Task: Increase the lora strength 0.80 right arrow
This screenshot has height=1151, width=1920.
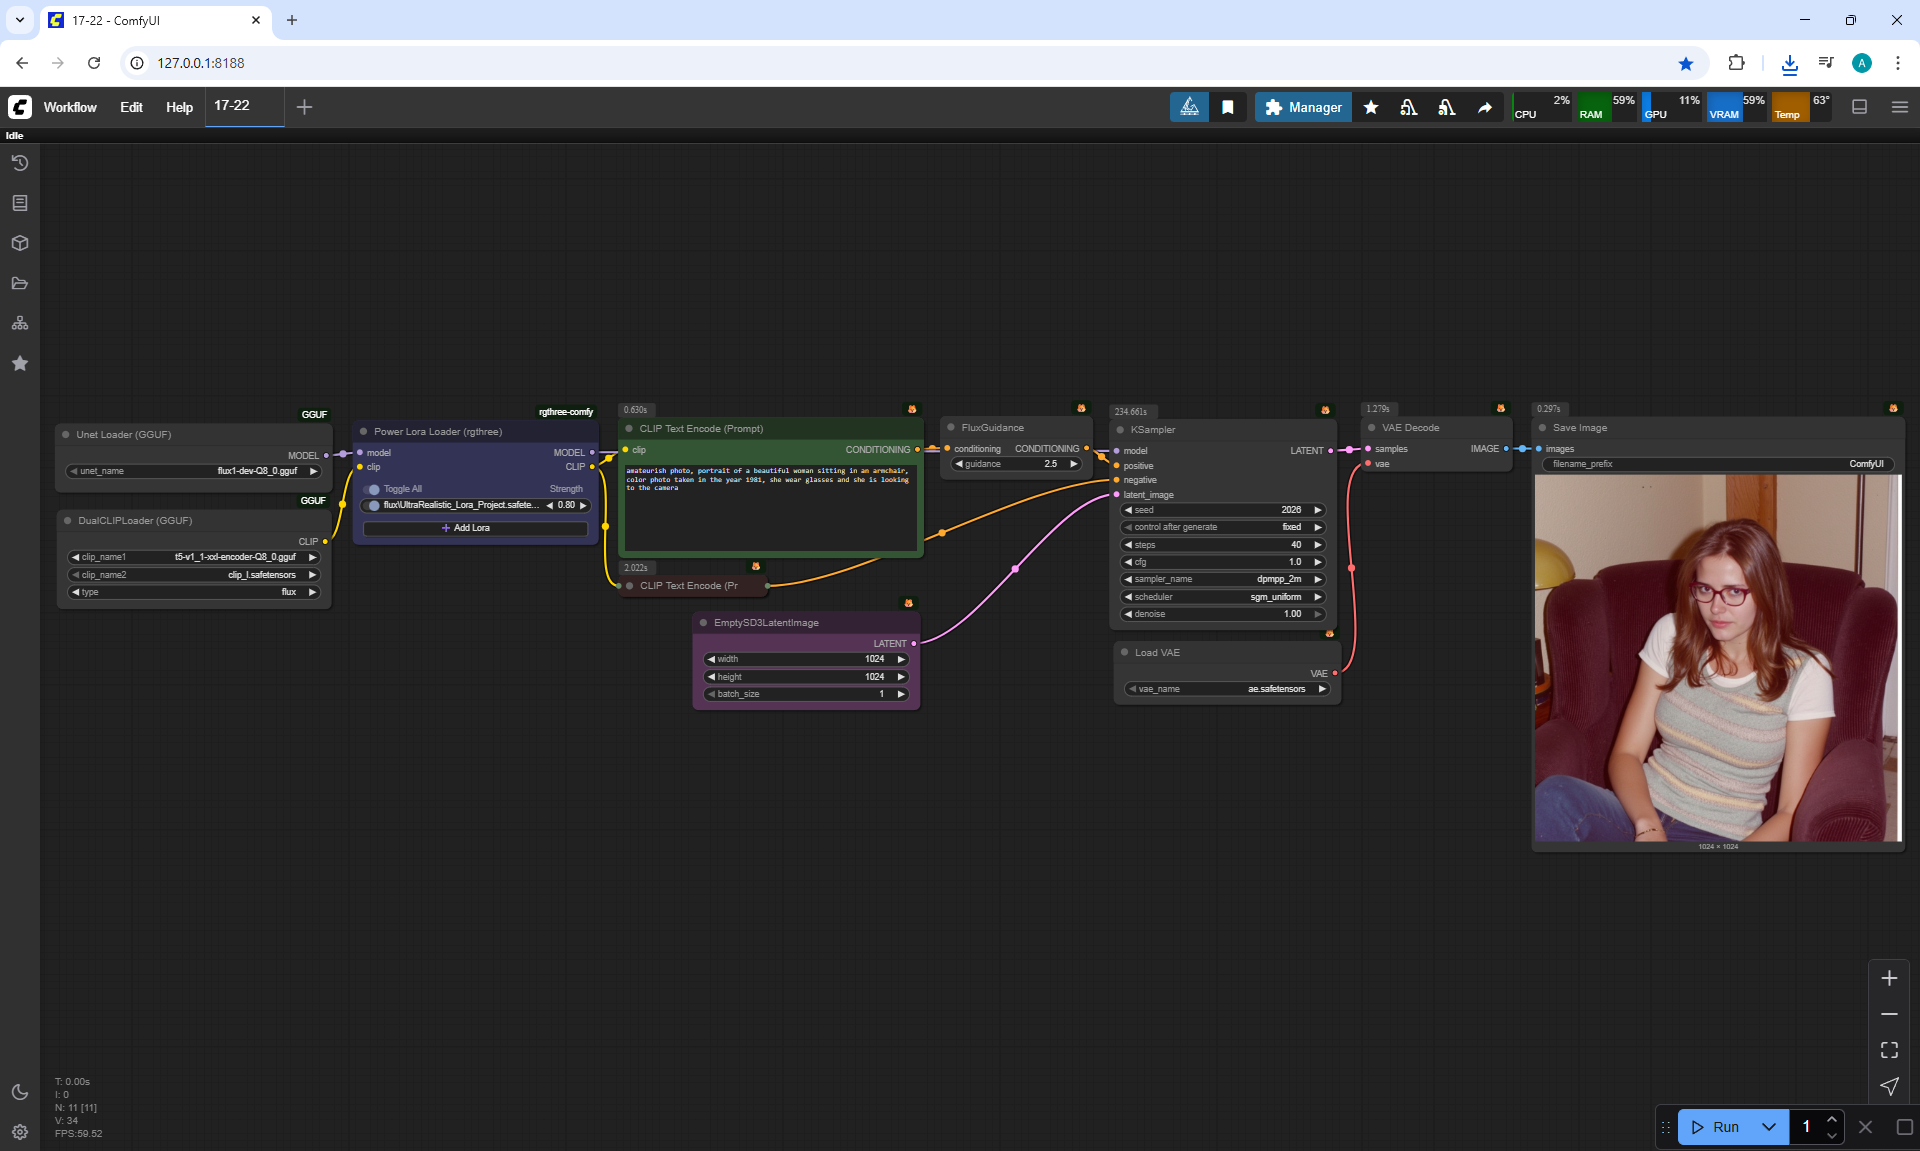Action: [x=584, y=505]
